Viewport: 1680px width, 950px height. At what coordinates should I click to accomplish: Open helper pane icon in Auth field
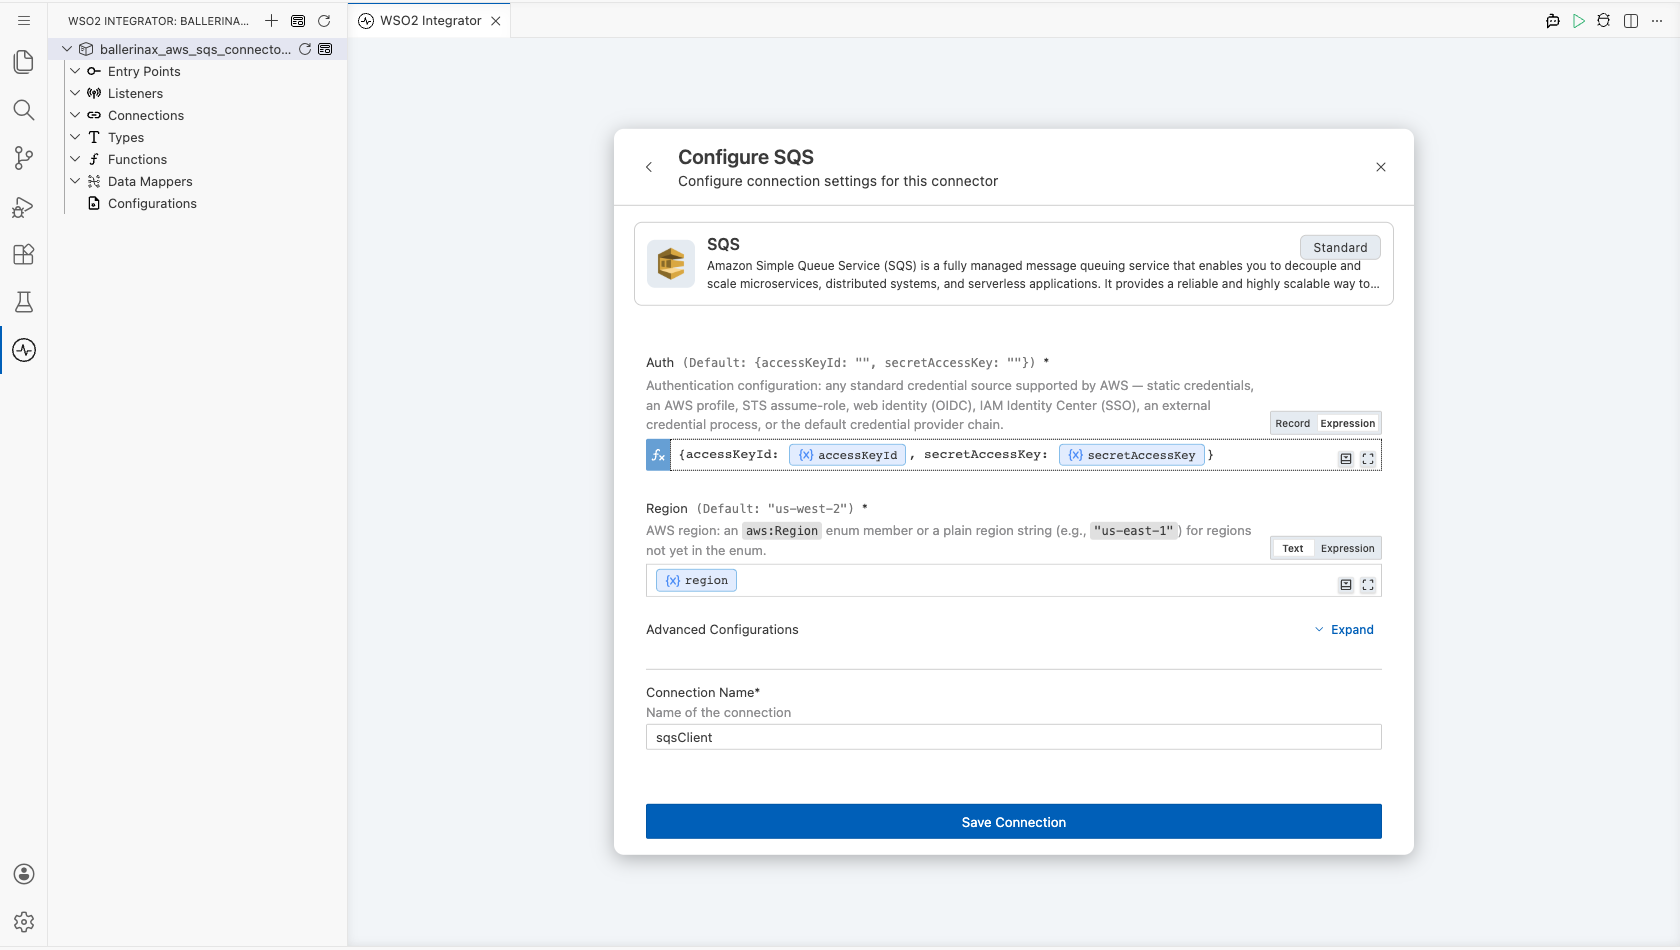click(1346, 458)
